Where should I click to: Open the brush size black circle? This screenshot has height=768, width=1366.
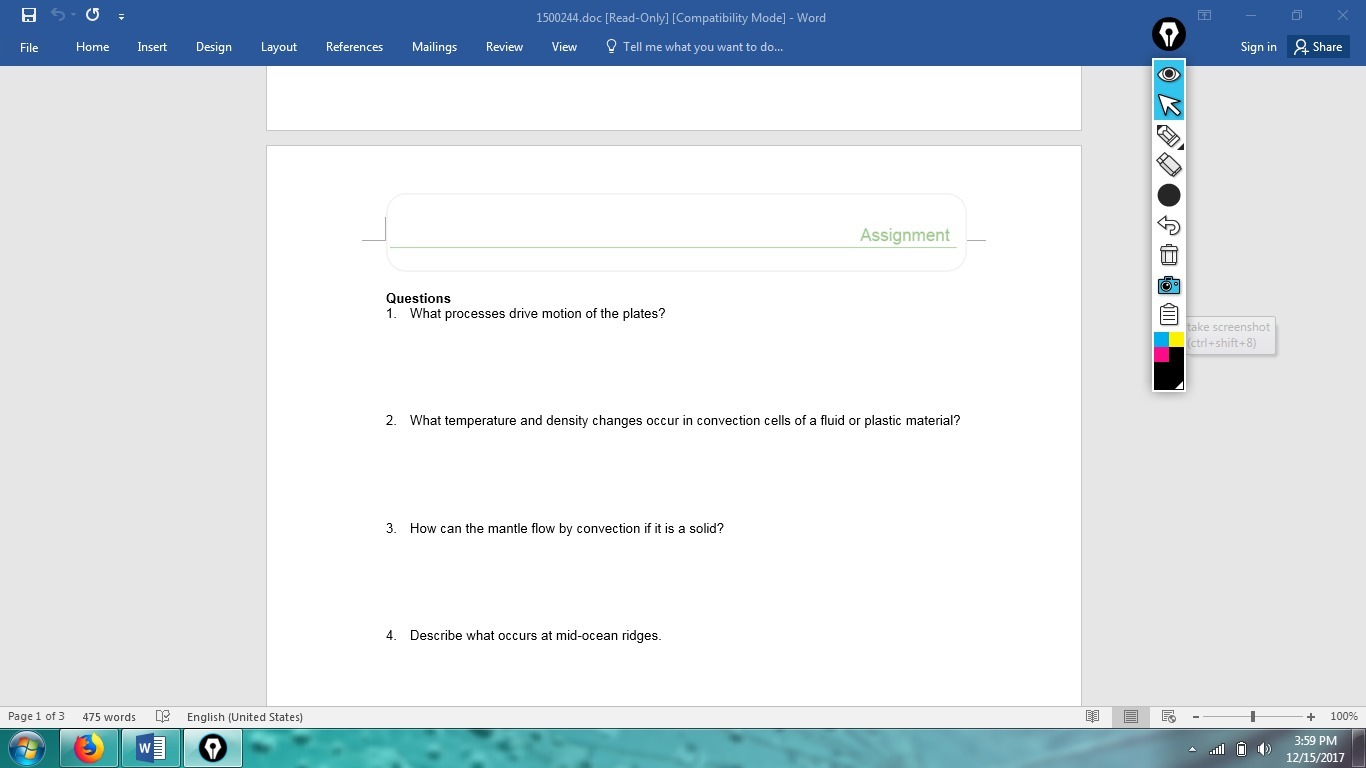pos(1169,195)
